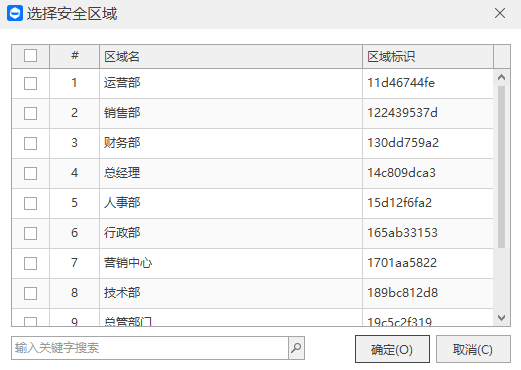This screenshot has height=370, width=521.
Task: Check the box for 技术部
Action: (x=30, y=293)
